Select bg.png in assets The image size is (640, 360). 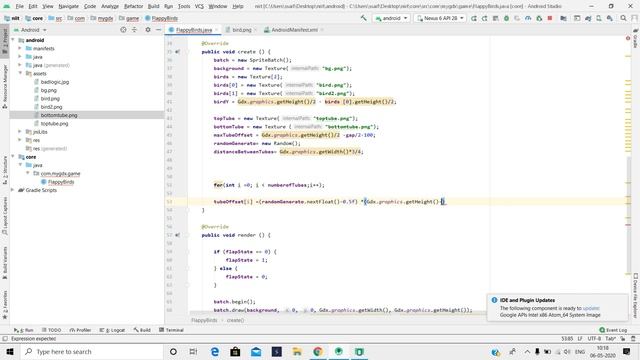[49, 90]
